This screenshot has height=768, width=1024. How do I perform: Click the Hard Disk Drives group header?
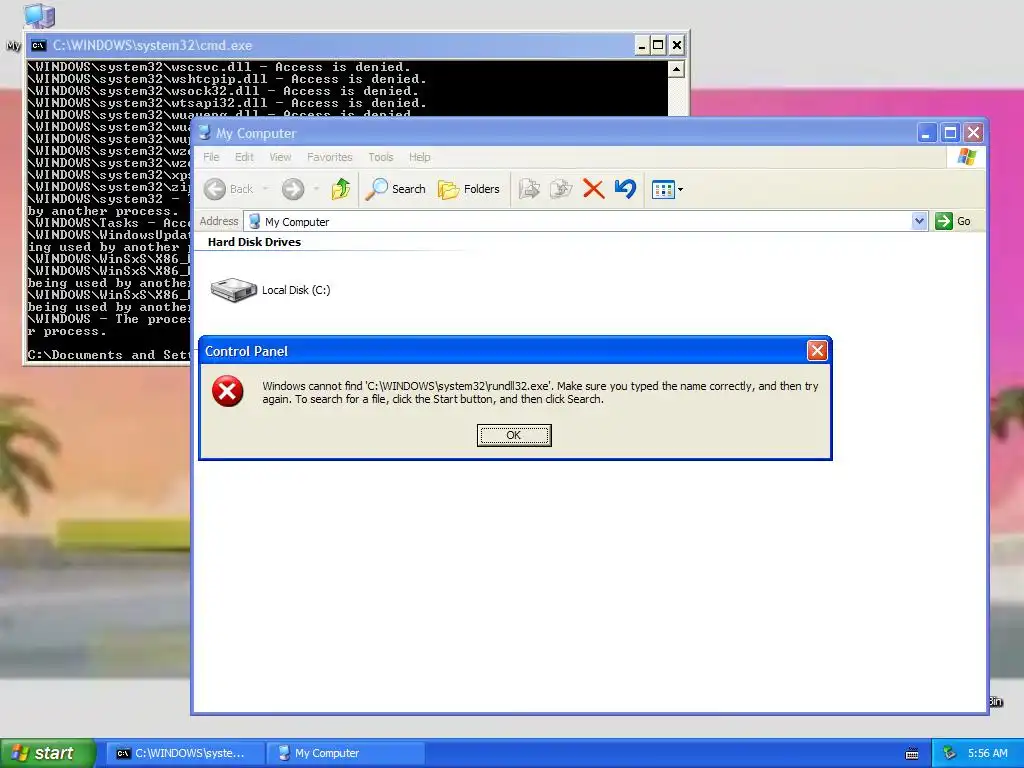(254, 242)
